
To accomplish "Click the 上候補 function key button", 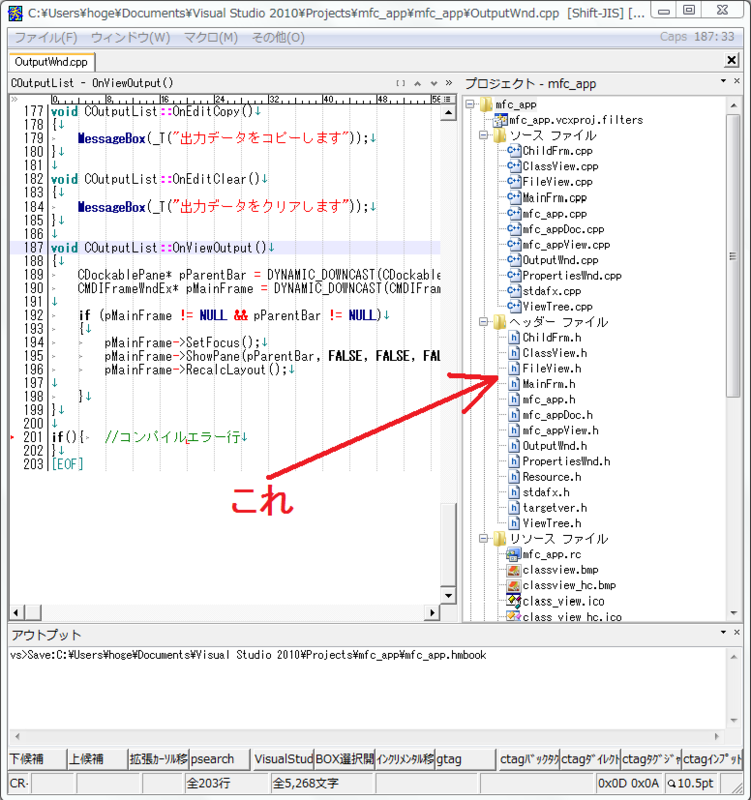I will [97, 759].
